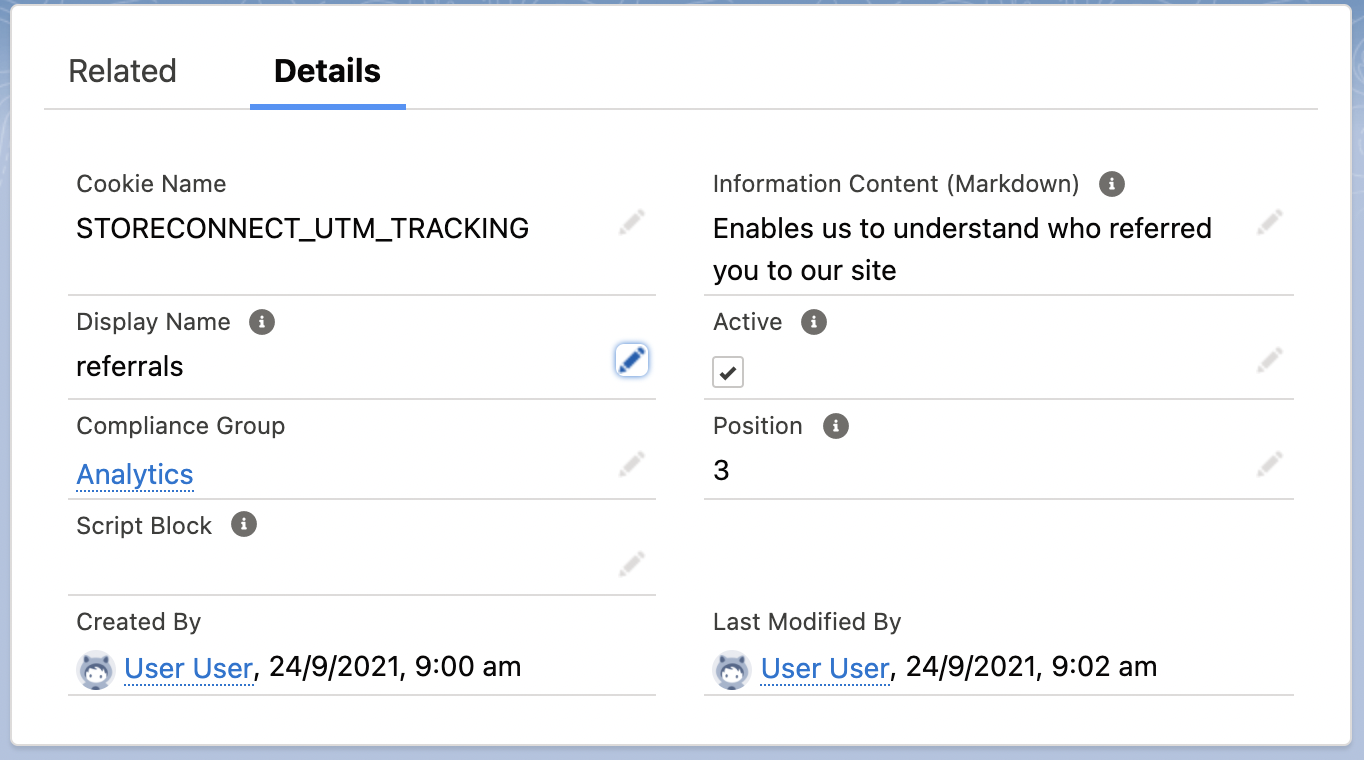1364x760 pixels.
Task: Switch to the Related tab
Action: tap(122, 71)
